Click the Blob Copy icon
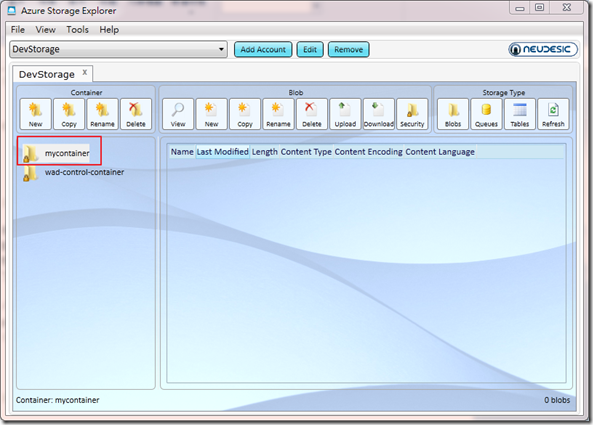 [245, 114]
